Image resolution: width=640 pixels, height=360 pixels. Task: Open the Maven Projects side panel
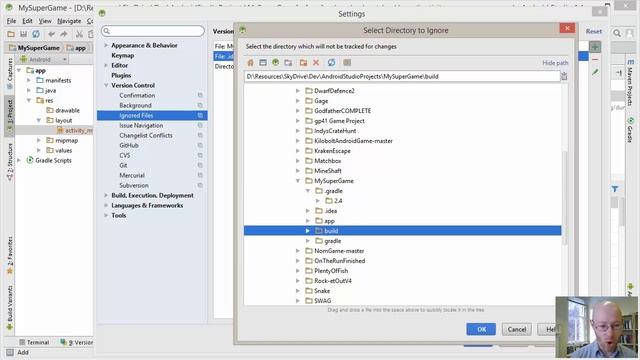point(631,83)
